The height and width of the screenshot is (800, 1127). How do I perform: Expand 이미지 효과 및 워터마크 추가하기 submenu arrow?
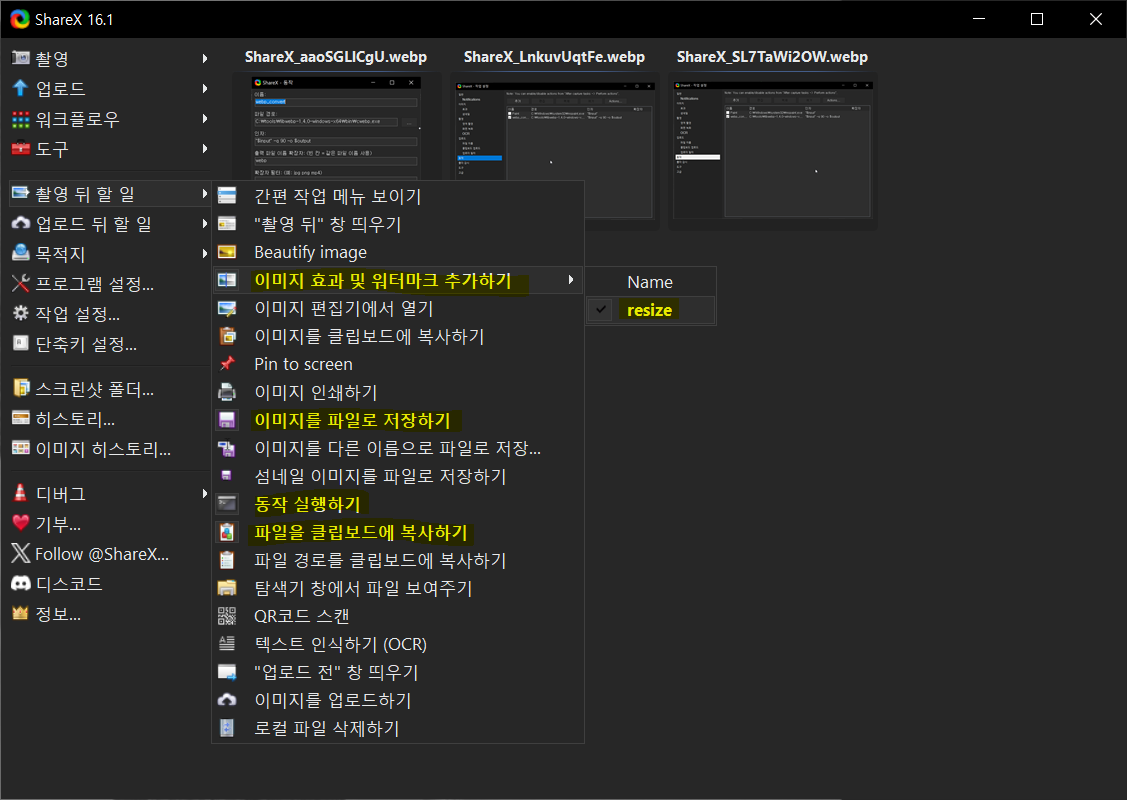571,280
